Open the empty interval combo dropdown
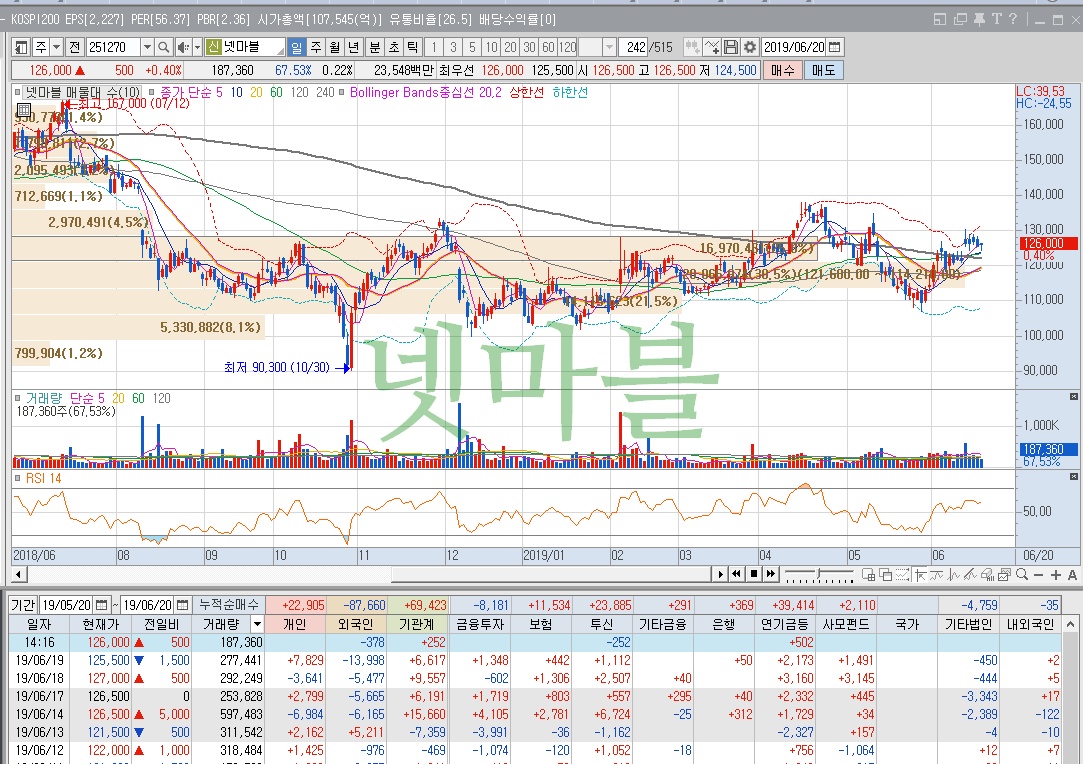 [608, 47]
